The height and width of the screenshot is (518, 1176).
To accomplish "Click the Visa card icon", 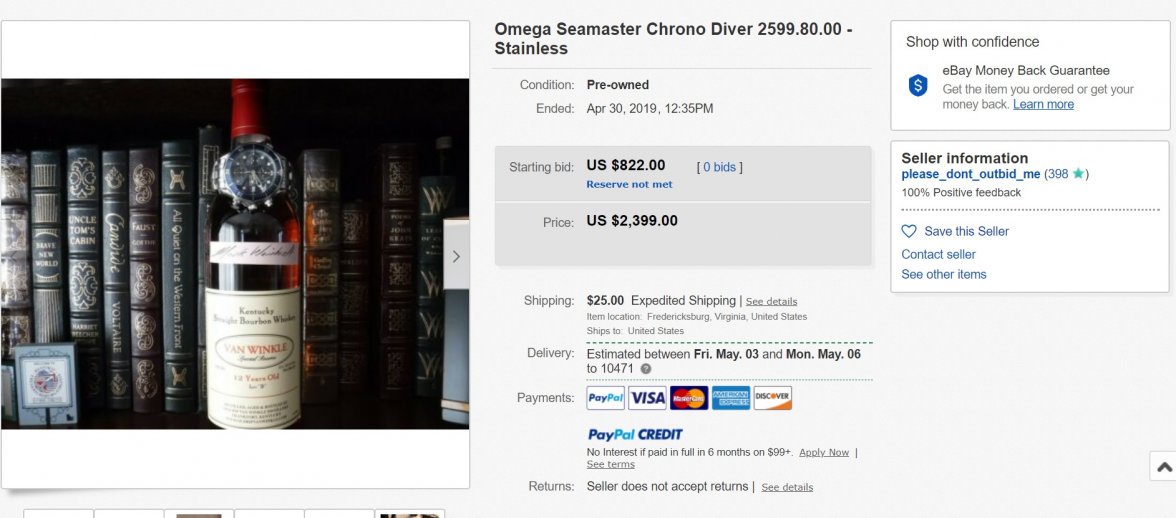I will point(647,398).
